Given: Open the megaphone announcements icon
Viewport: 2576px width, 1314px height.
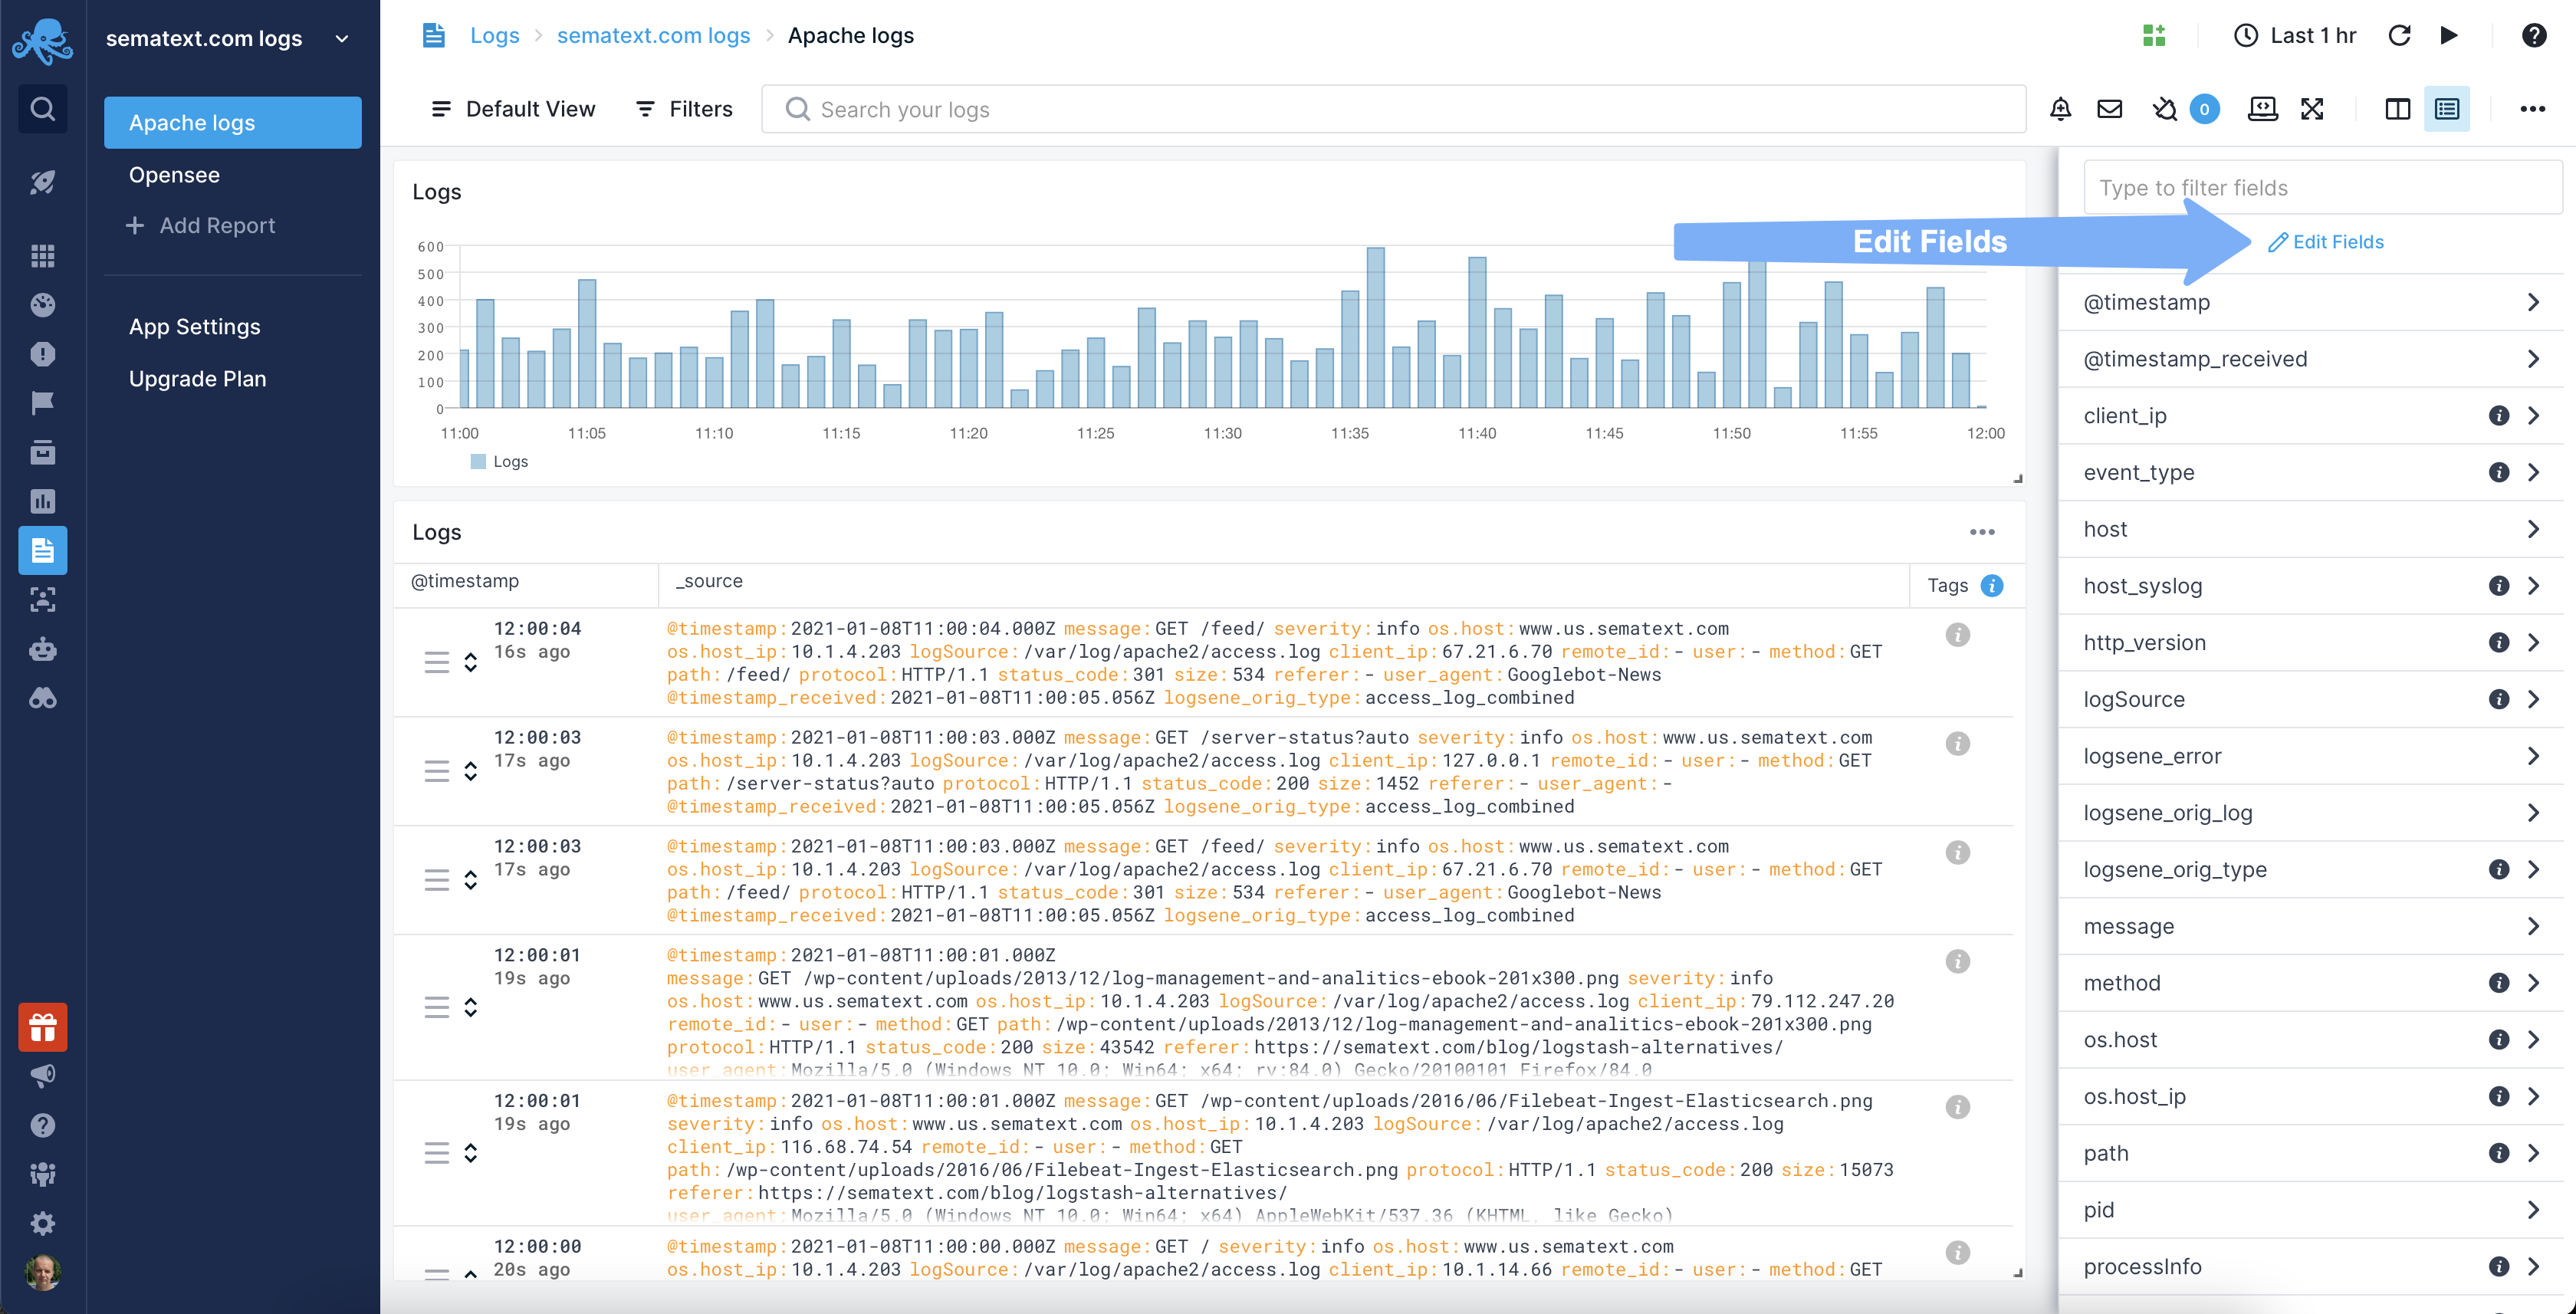Looking at the screenshot, I should click(x=42, y=1076).
